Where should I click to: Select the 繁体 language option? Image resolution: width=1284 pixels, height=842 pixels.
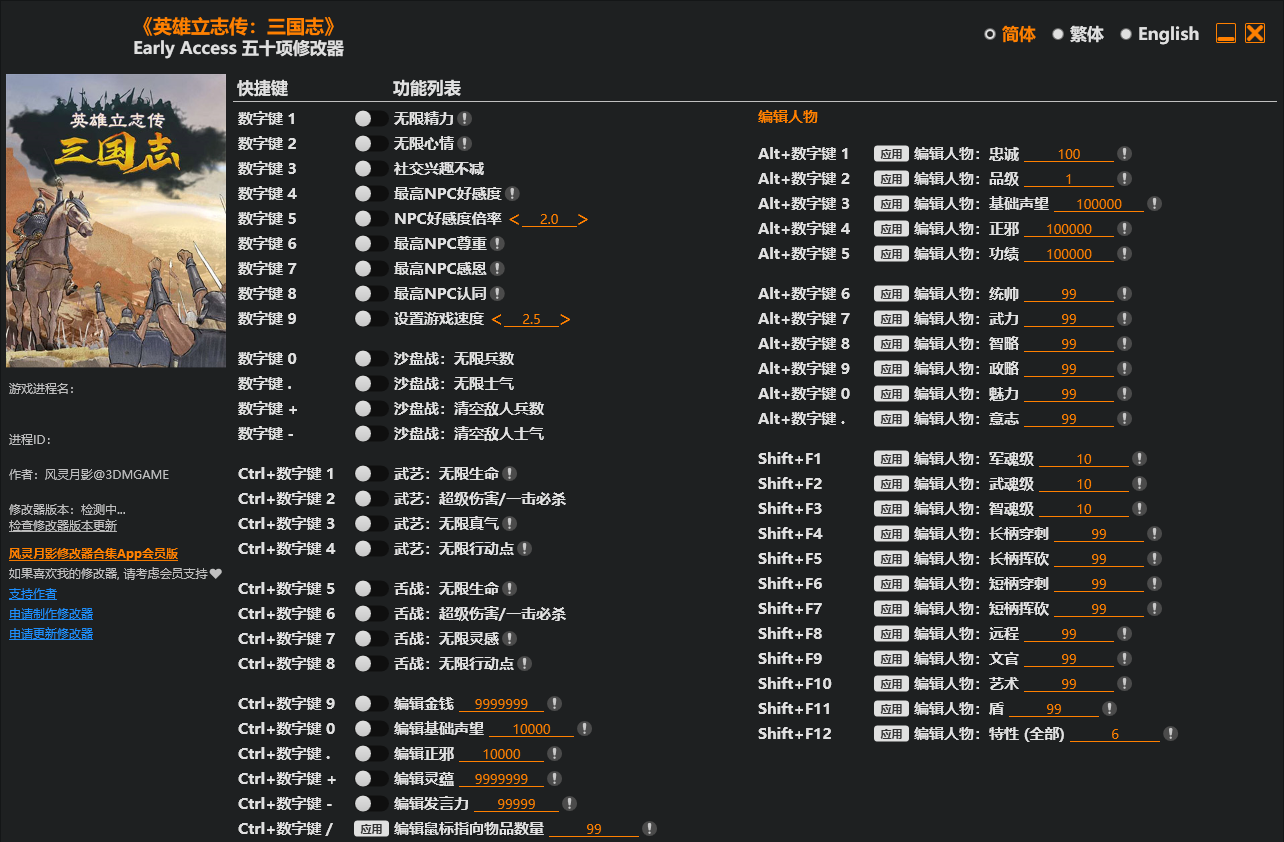coord(1077,34)
